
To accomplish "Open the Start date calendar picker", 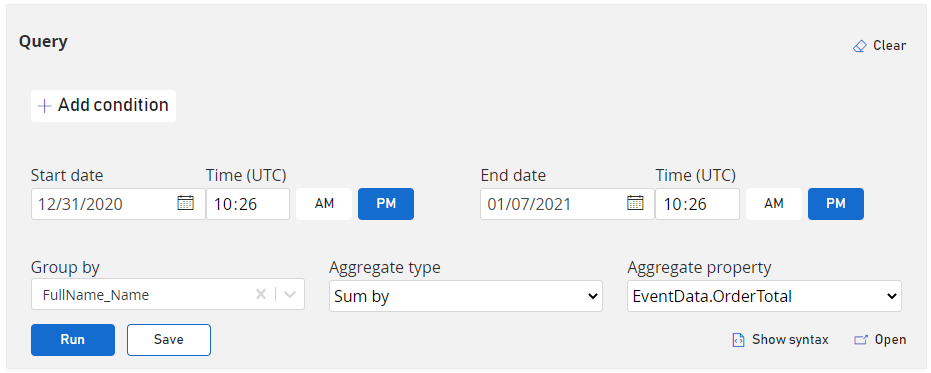I will [x=185, y=203].
